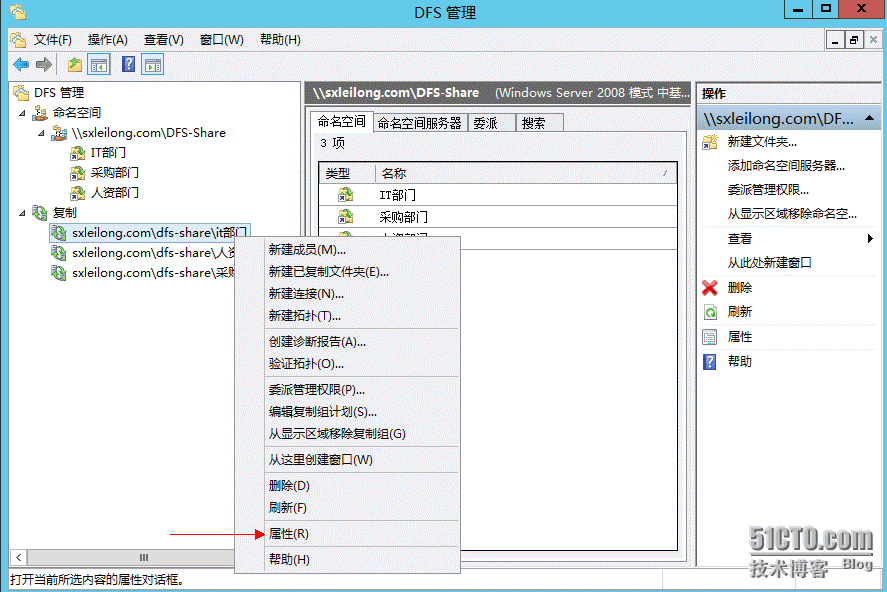
Task: Click the 采购部门 row icon in list
Action: pos(345,217)
